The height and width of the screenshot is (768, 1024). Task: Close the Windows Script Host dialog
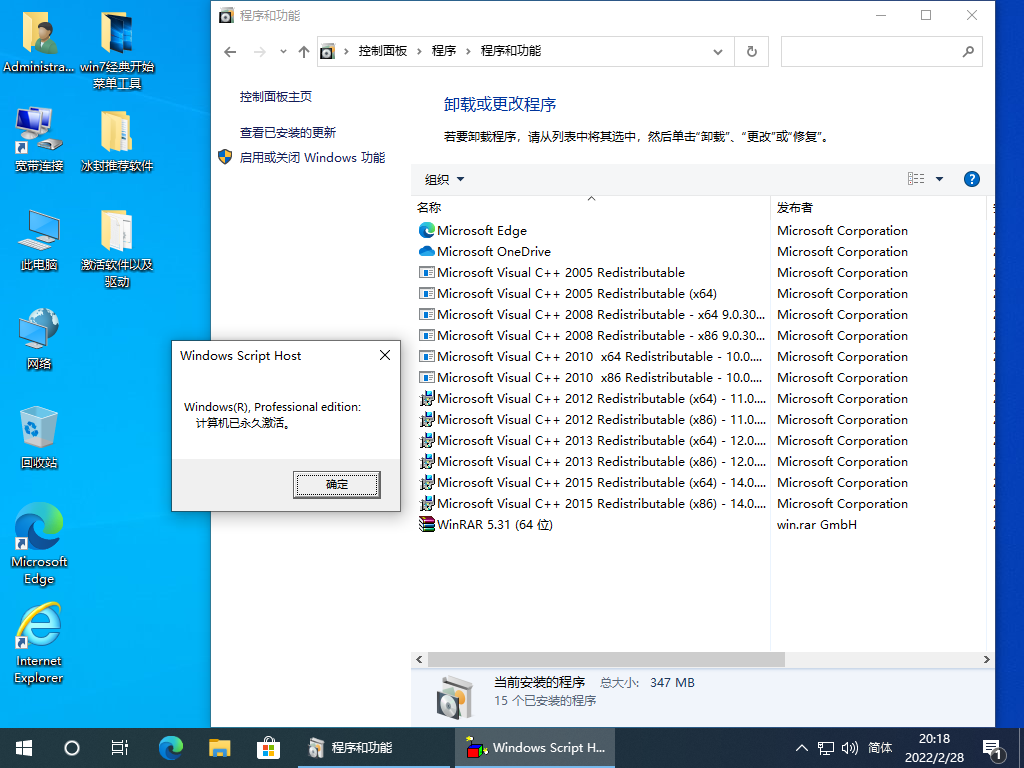click(385, 355)
